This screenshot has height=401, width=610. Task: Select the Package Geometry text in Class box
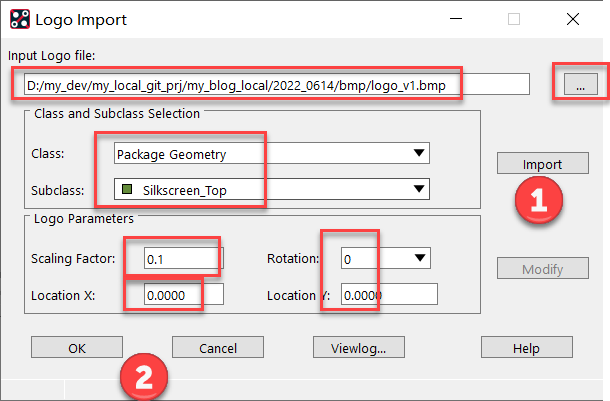point(171,154)
